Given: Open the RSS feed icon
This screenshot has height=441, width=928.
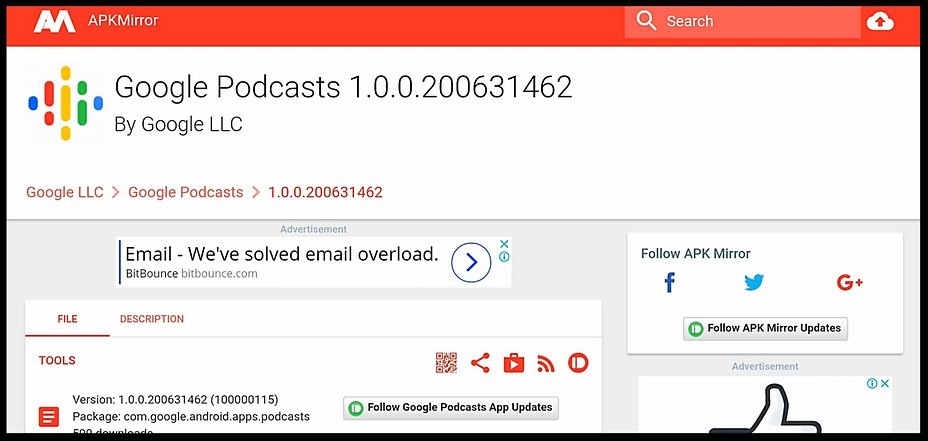Looking at the screenshot, I should [546, 363].
